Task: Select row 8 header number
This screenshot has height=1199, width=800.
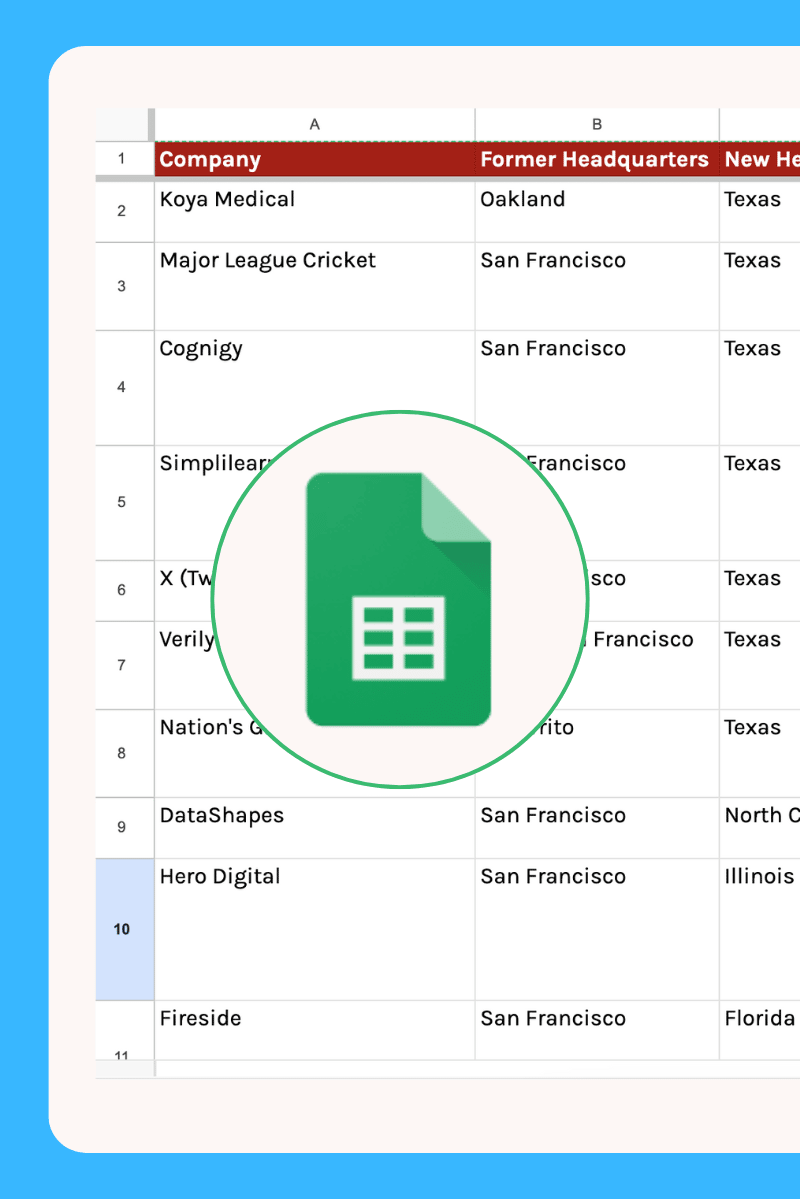Action: coord(122,753)
